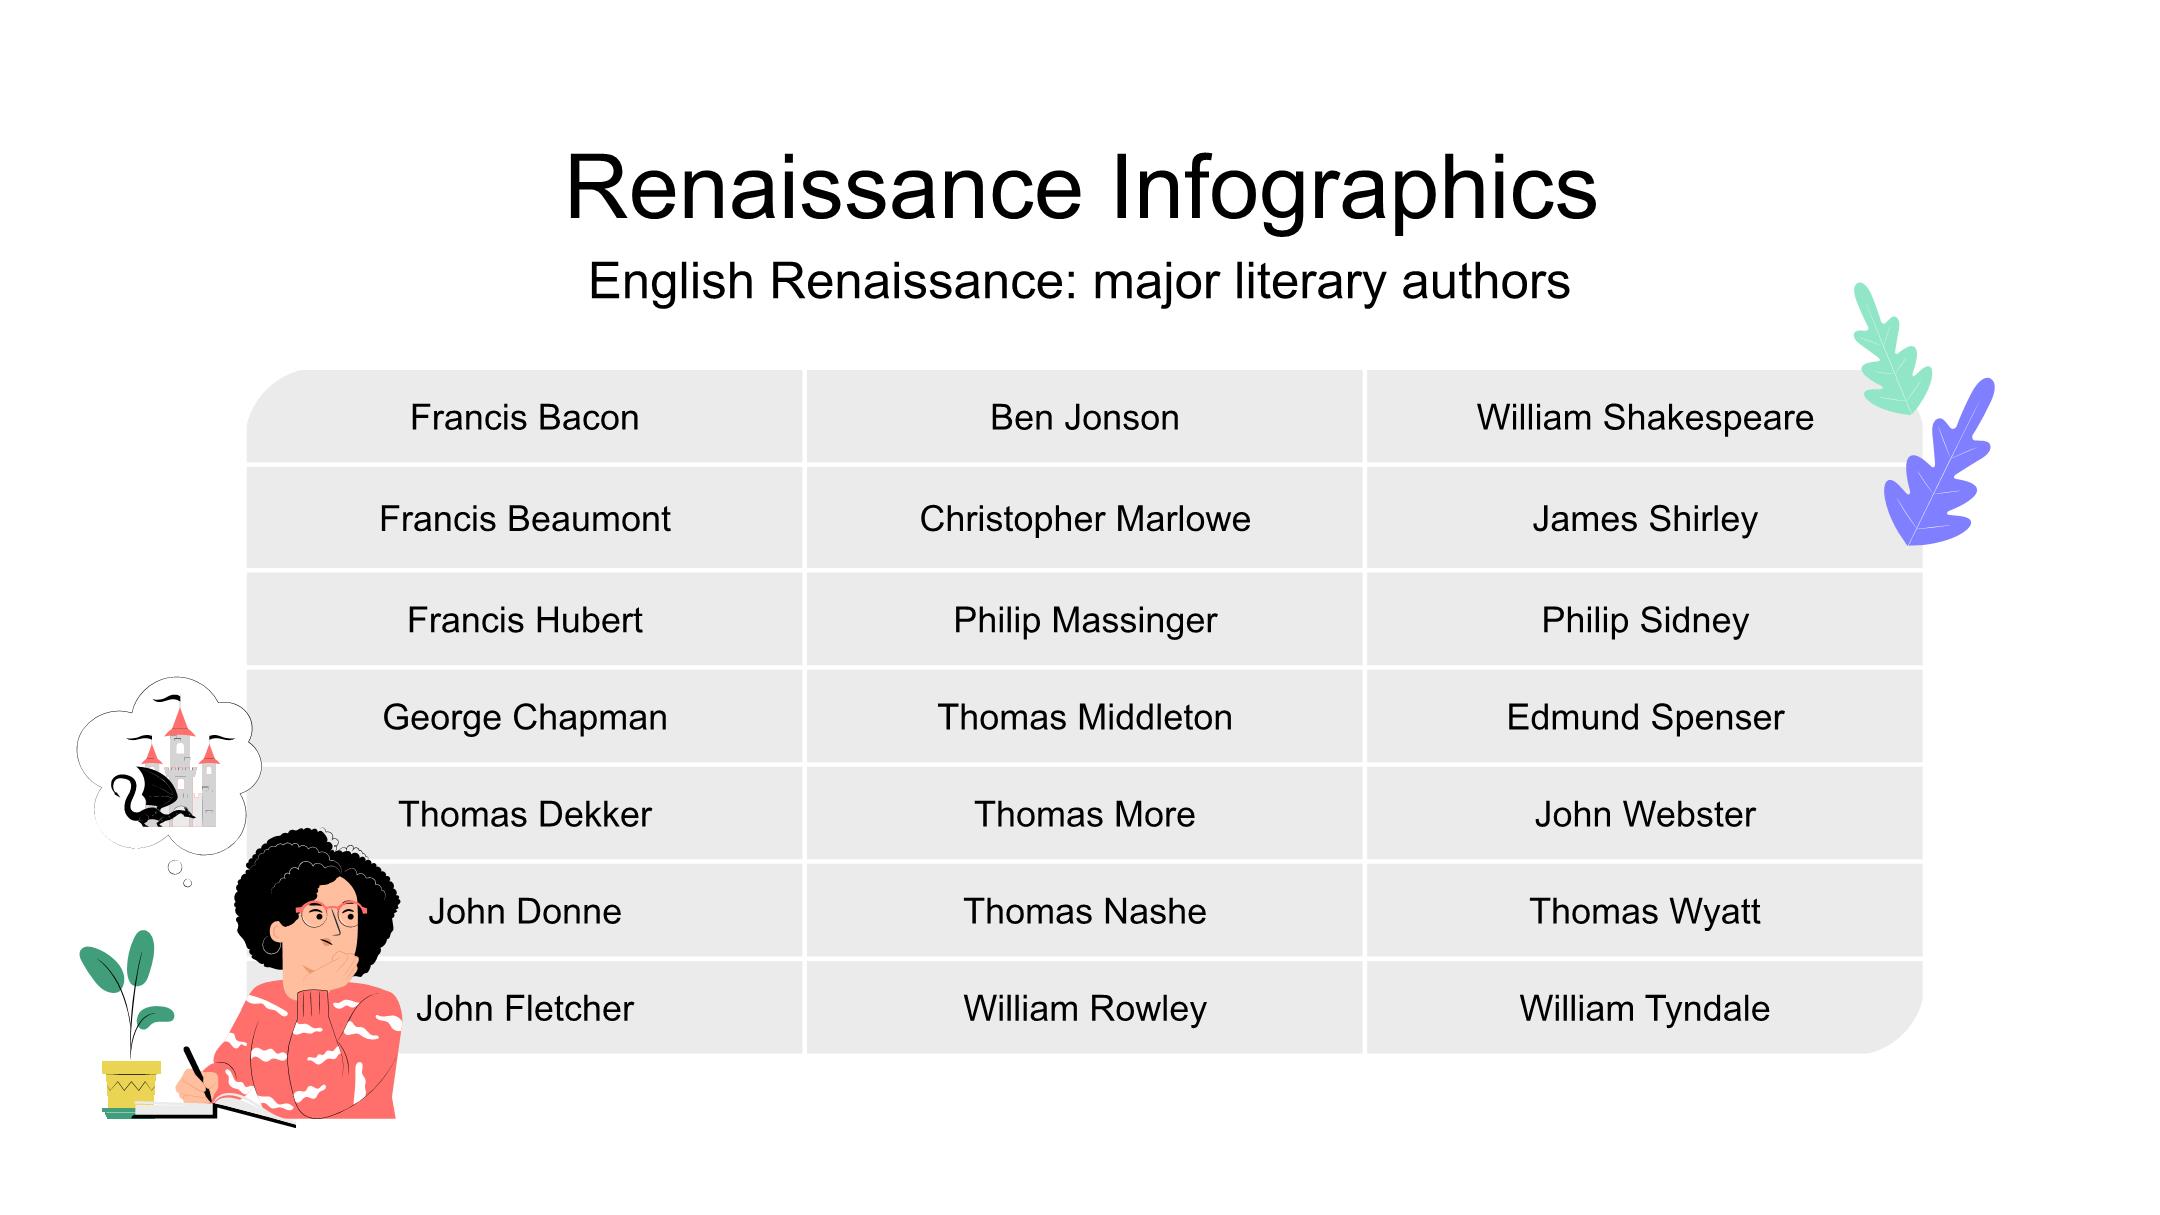Select the yellow flower pot

click(131, 1084)
